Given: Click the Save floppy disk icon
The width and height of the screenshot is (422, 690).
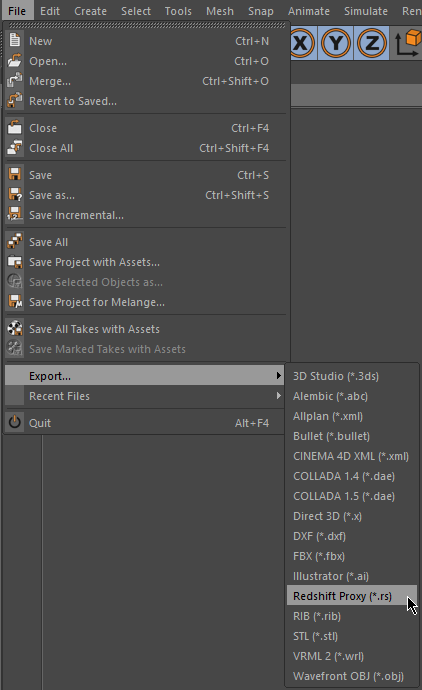Looking at the screenshot, I should coord(15,175).
